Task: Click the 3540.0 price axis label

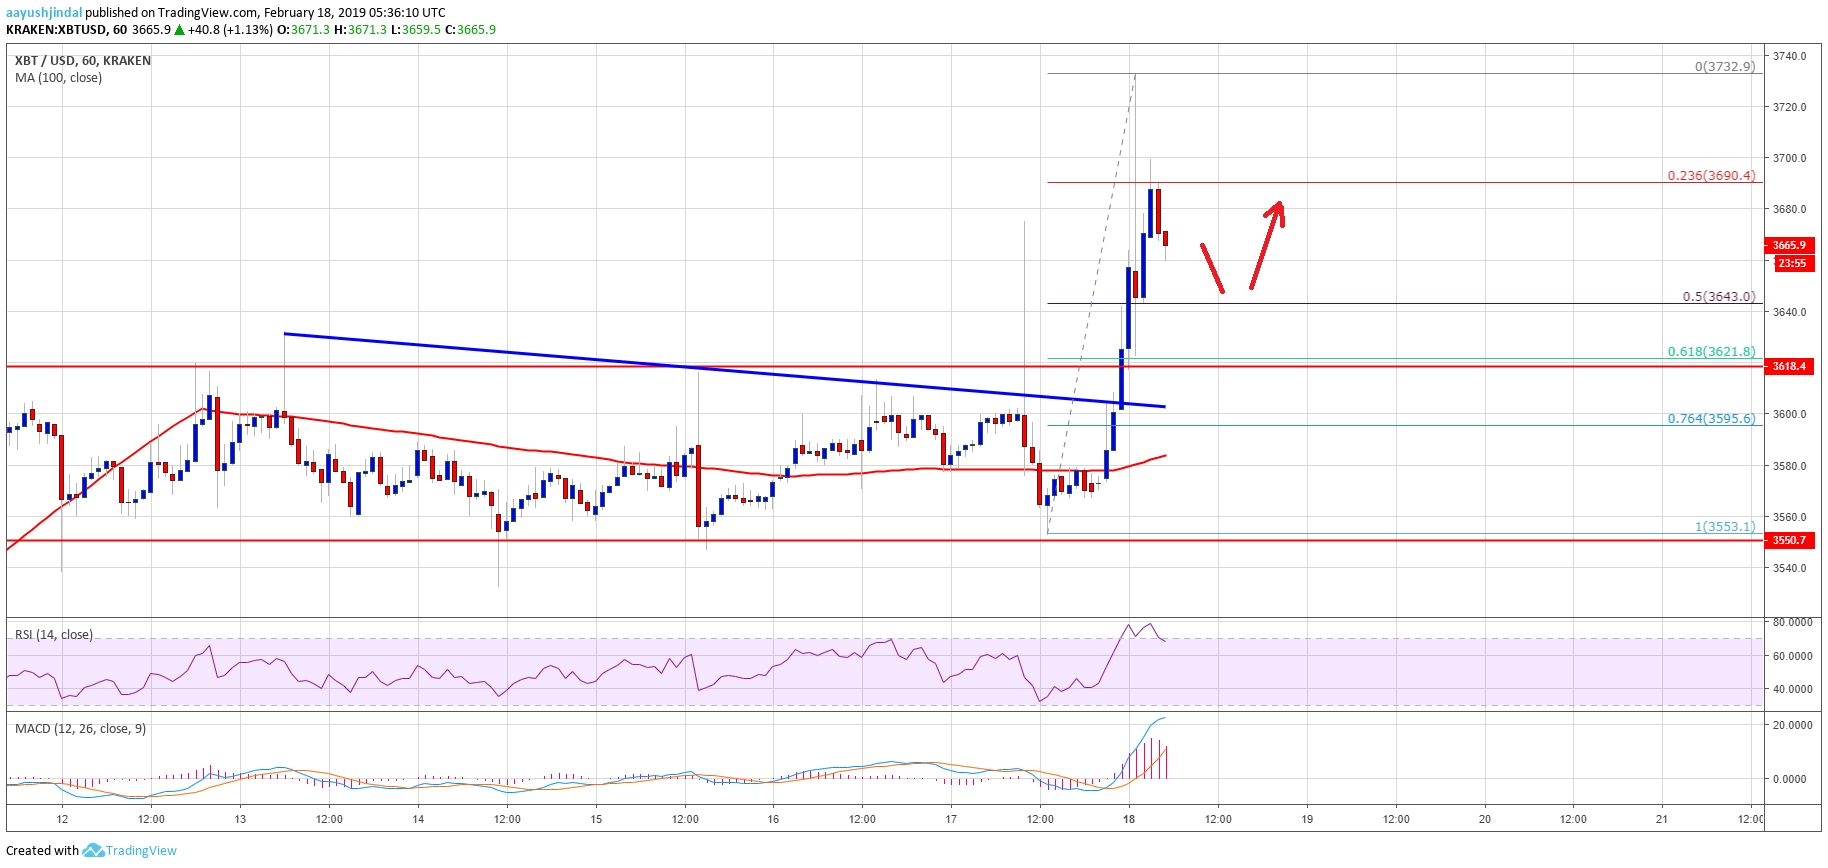Action: [x=1790, y=568]
